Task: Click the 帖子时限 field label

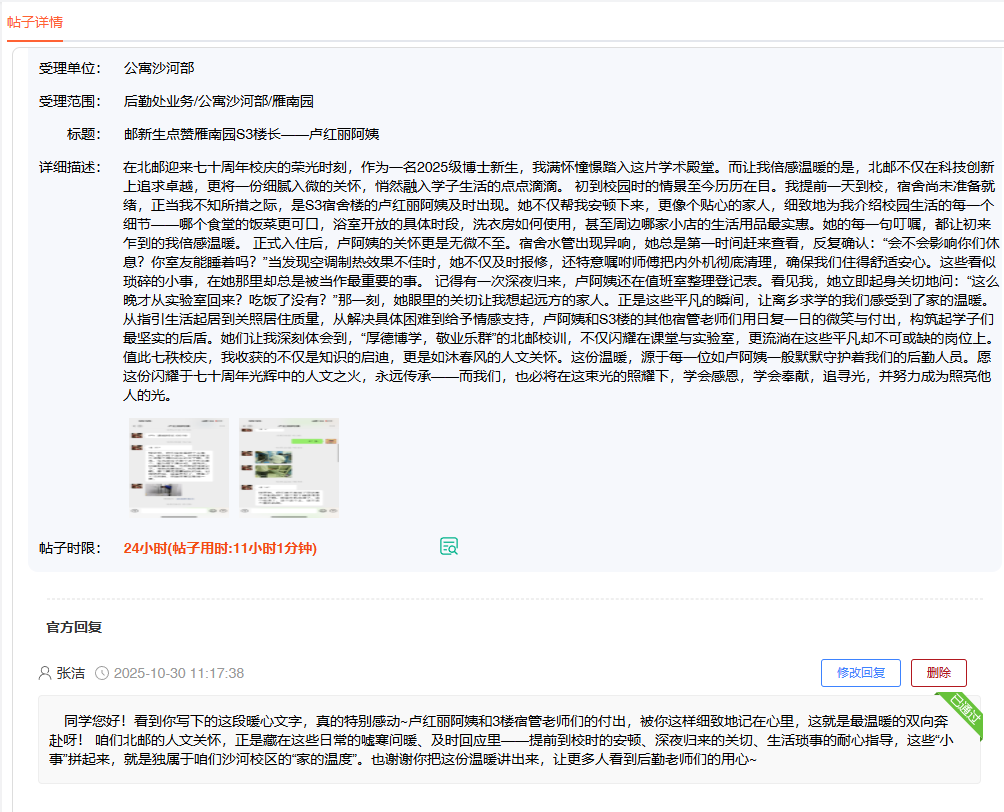Action: pos(69,548)
